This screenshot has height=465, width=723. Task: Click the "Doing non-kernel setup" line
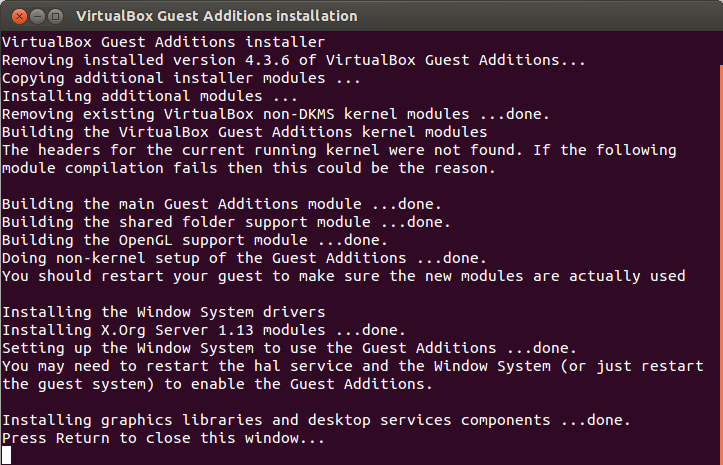coord(244,258)
